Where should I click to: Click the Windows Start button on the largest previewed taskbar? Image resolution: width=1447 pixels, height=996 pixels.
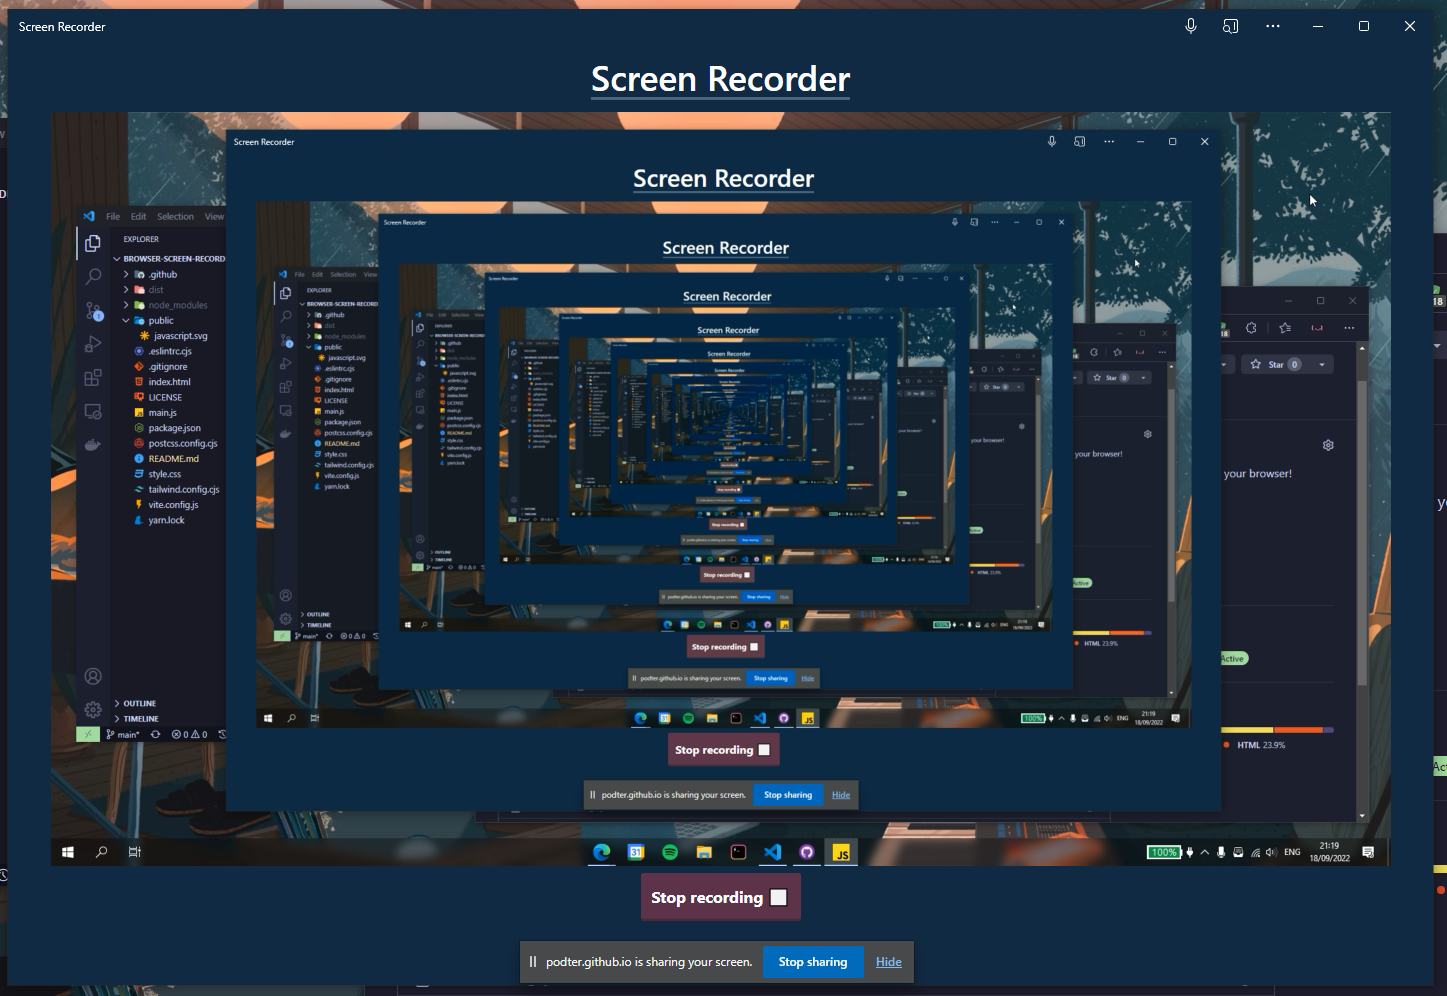click(x=68, y=852)
